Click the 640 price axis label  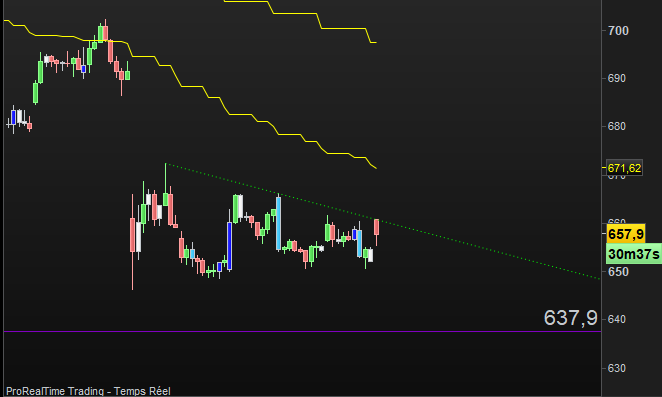[x=617, y=319]
